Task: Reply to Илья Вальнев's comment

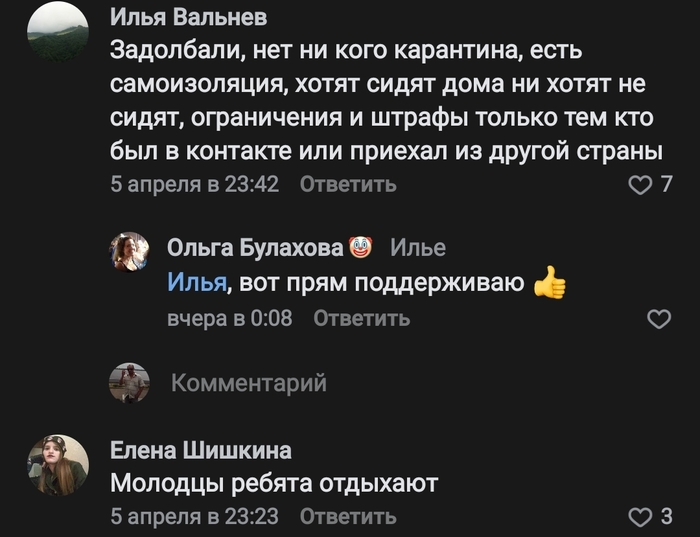Action: [x=348, y=184]
